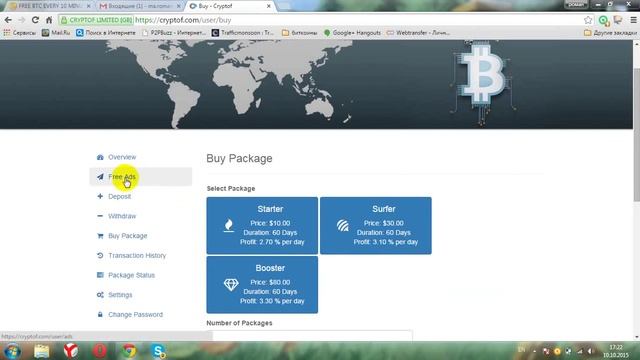The width and height of the screenshot is (640, 360).
Task: Click the Deposit plus icon
Action: (x=100, y=196)
